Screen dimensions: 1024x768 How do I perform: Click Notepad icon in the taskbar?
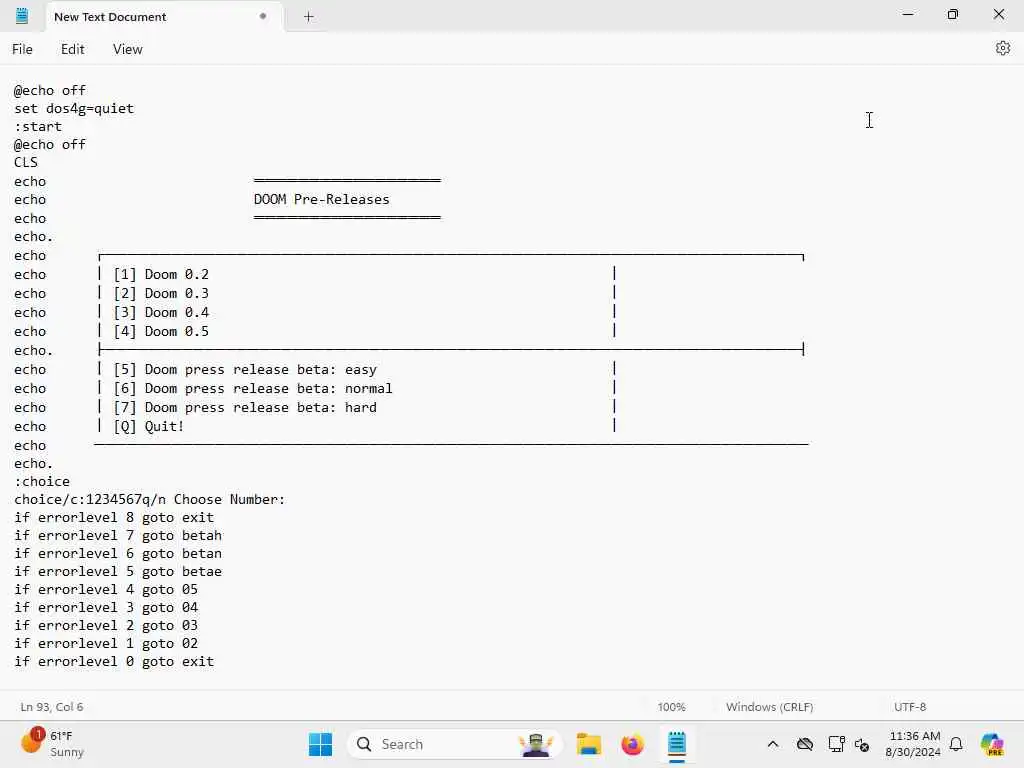pyautogui.click(x=677, y=744)
